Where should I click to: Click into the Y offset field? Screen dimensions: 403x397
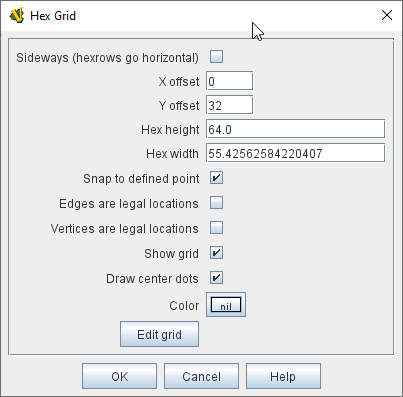pyautogui.click(x=229, y=105)
